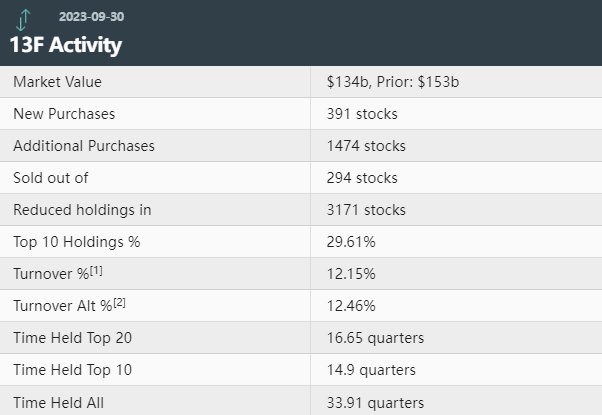Click the Time Held All label
The height and width of the screenshot is (415, 602).
pyautogui.click(x=59, y=402)
